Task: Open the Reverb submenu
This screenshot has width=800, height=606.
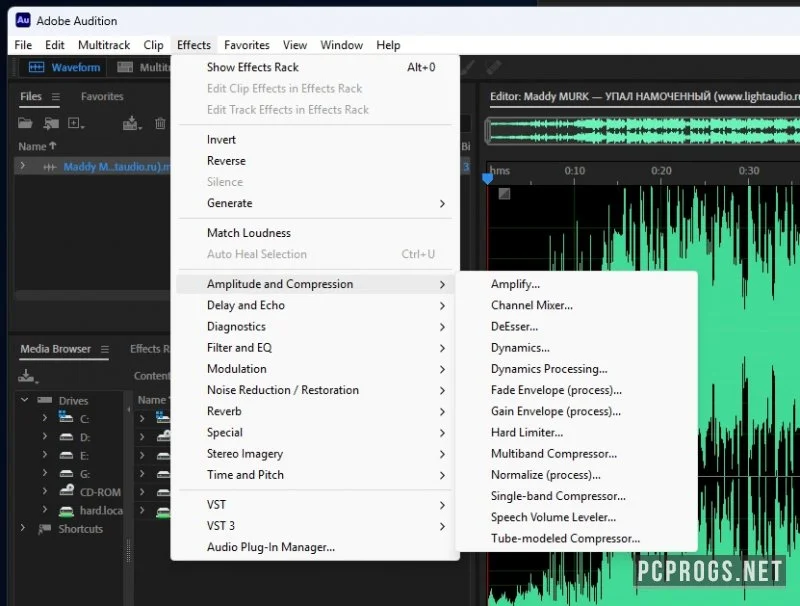Action: [315, 412]
